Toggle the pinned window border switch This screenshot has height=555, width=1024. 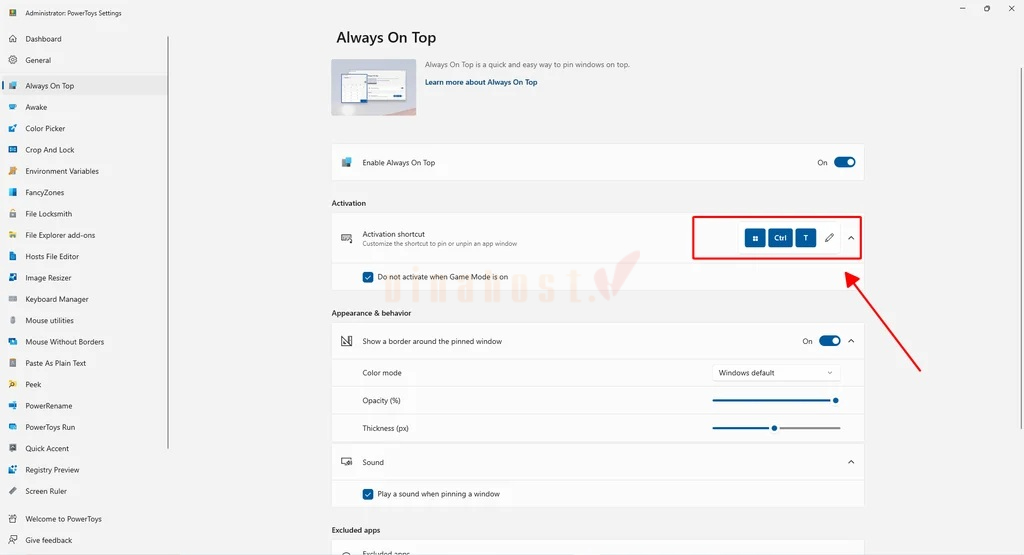click(x=829, y=341)
